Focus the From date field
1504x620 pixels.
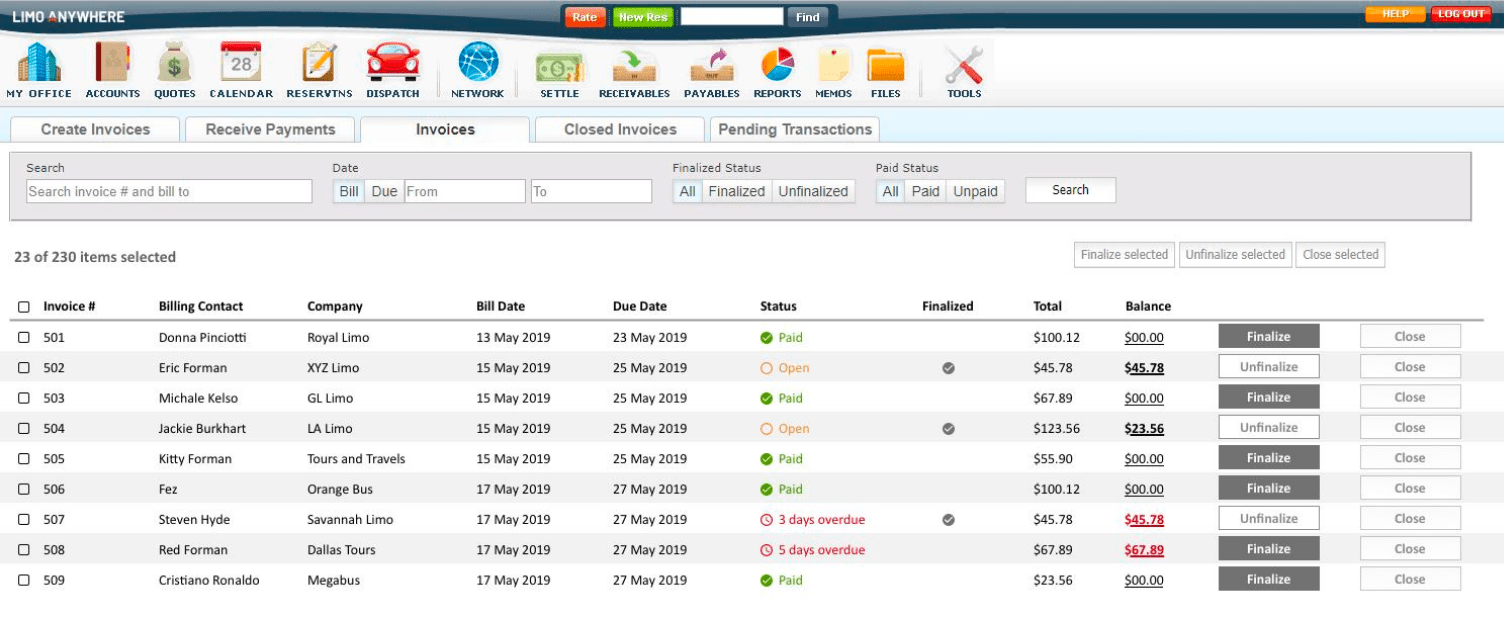pos(465,191)
